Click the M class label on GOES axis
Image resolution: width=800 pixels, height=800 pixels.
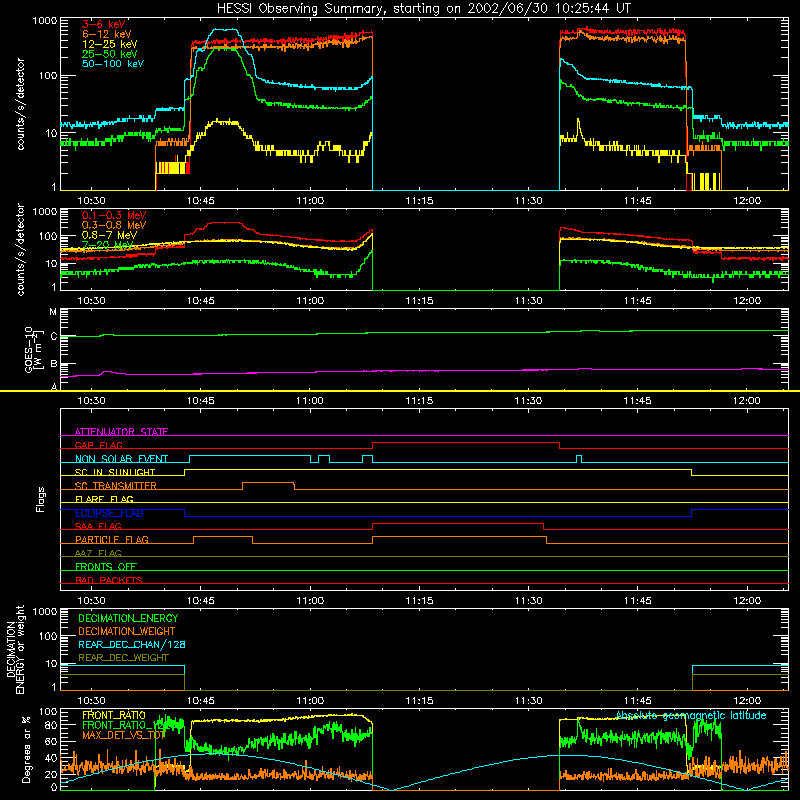pyautogui.click(x=53, y=312)
